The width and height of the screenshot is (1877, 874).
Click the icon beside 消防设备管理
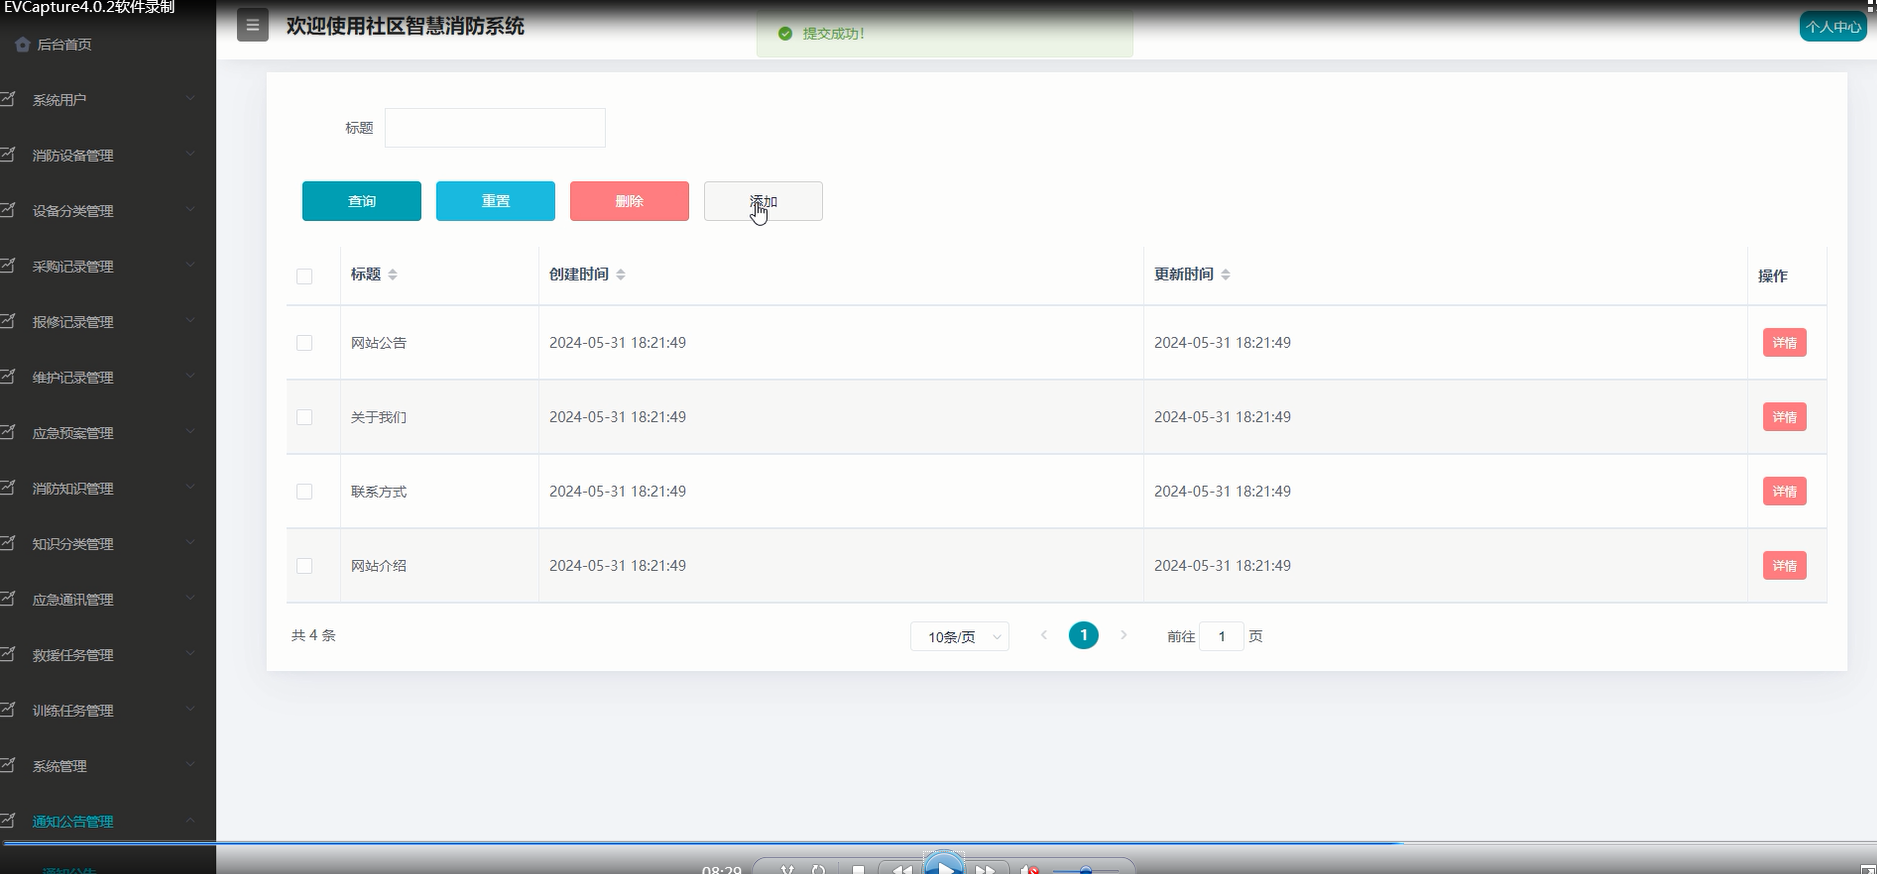click(8, 155)
